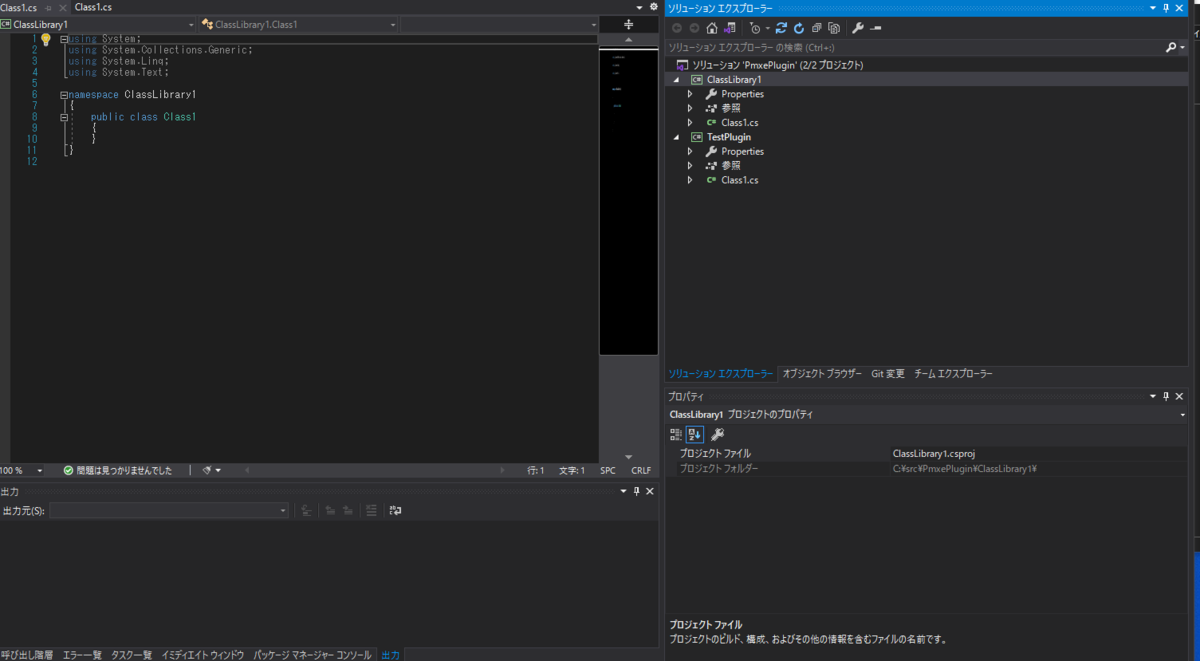Screen dimensions: 1200x661
Task: Expand Properties under TestPlugin
Action: click(689, 151)
